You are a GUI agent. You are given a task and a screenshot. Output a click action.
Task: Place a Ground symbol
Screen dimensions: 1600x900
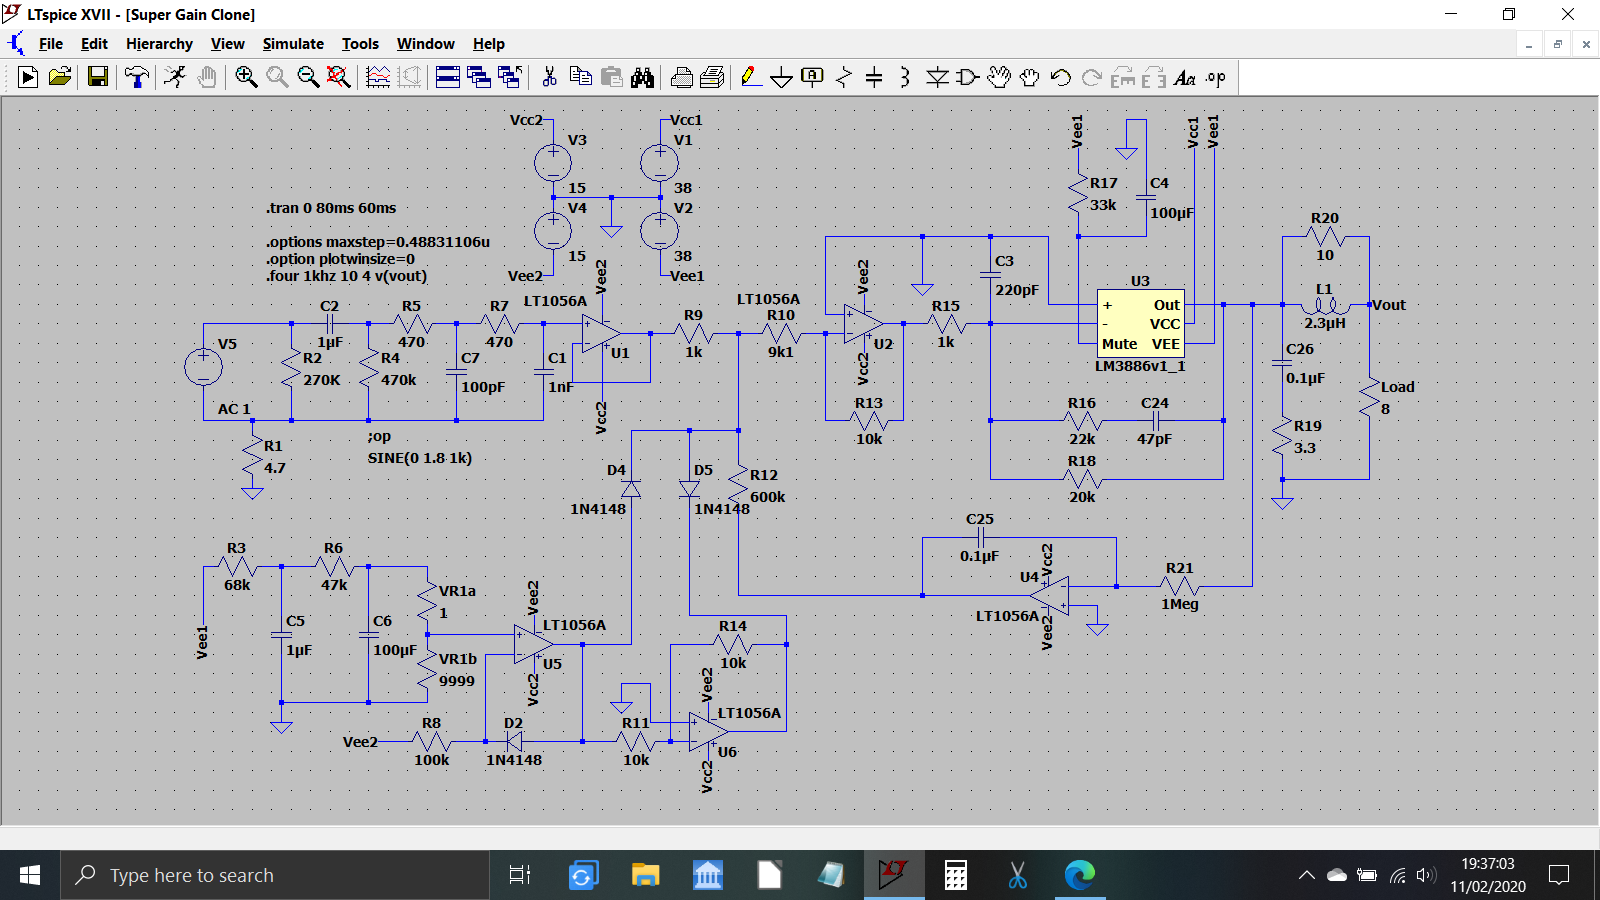pyautogui.click(x=782, y=77)
